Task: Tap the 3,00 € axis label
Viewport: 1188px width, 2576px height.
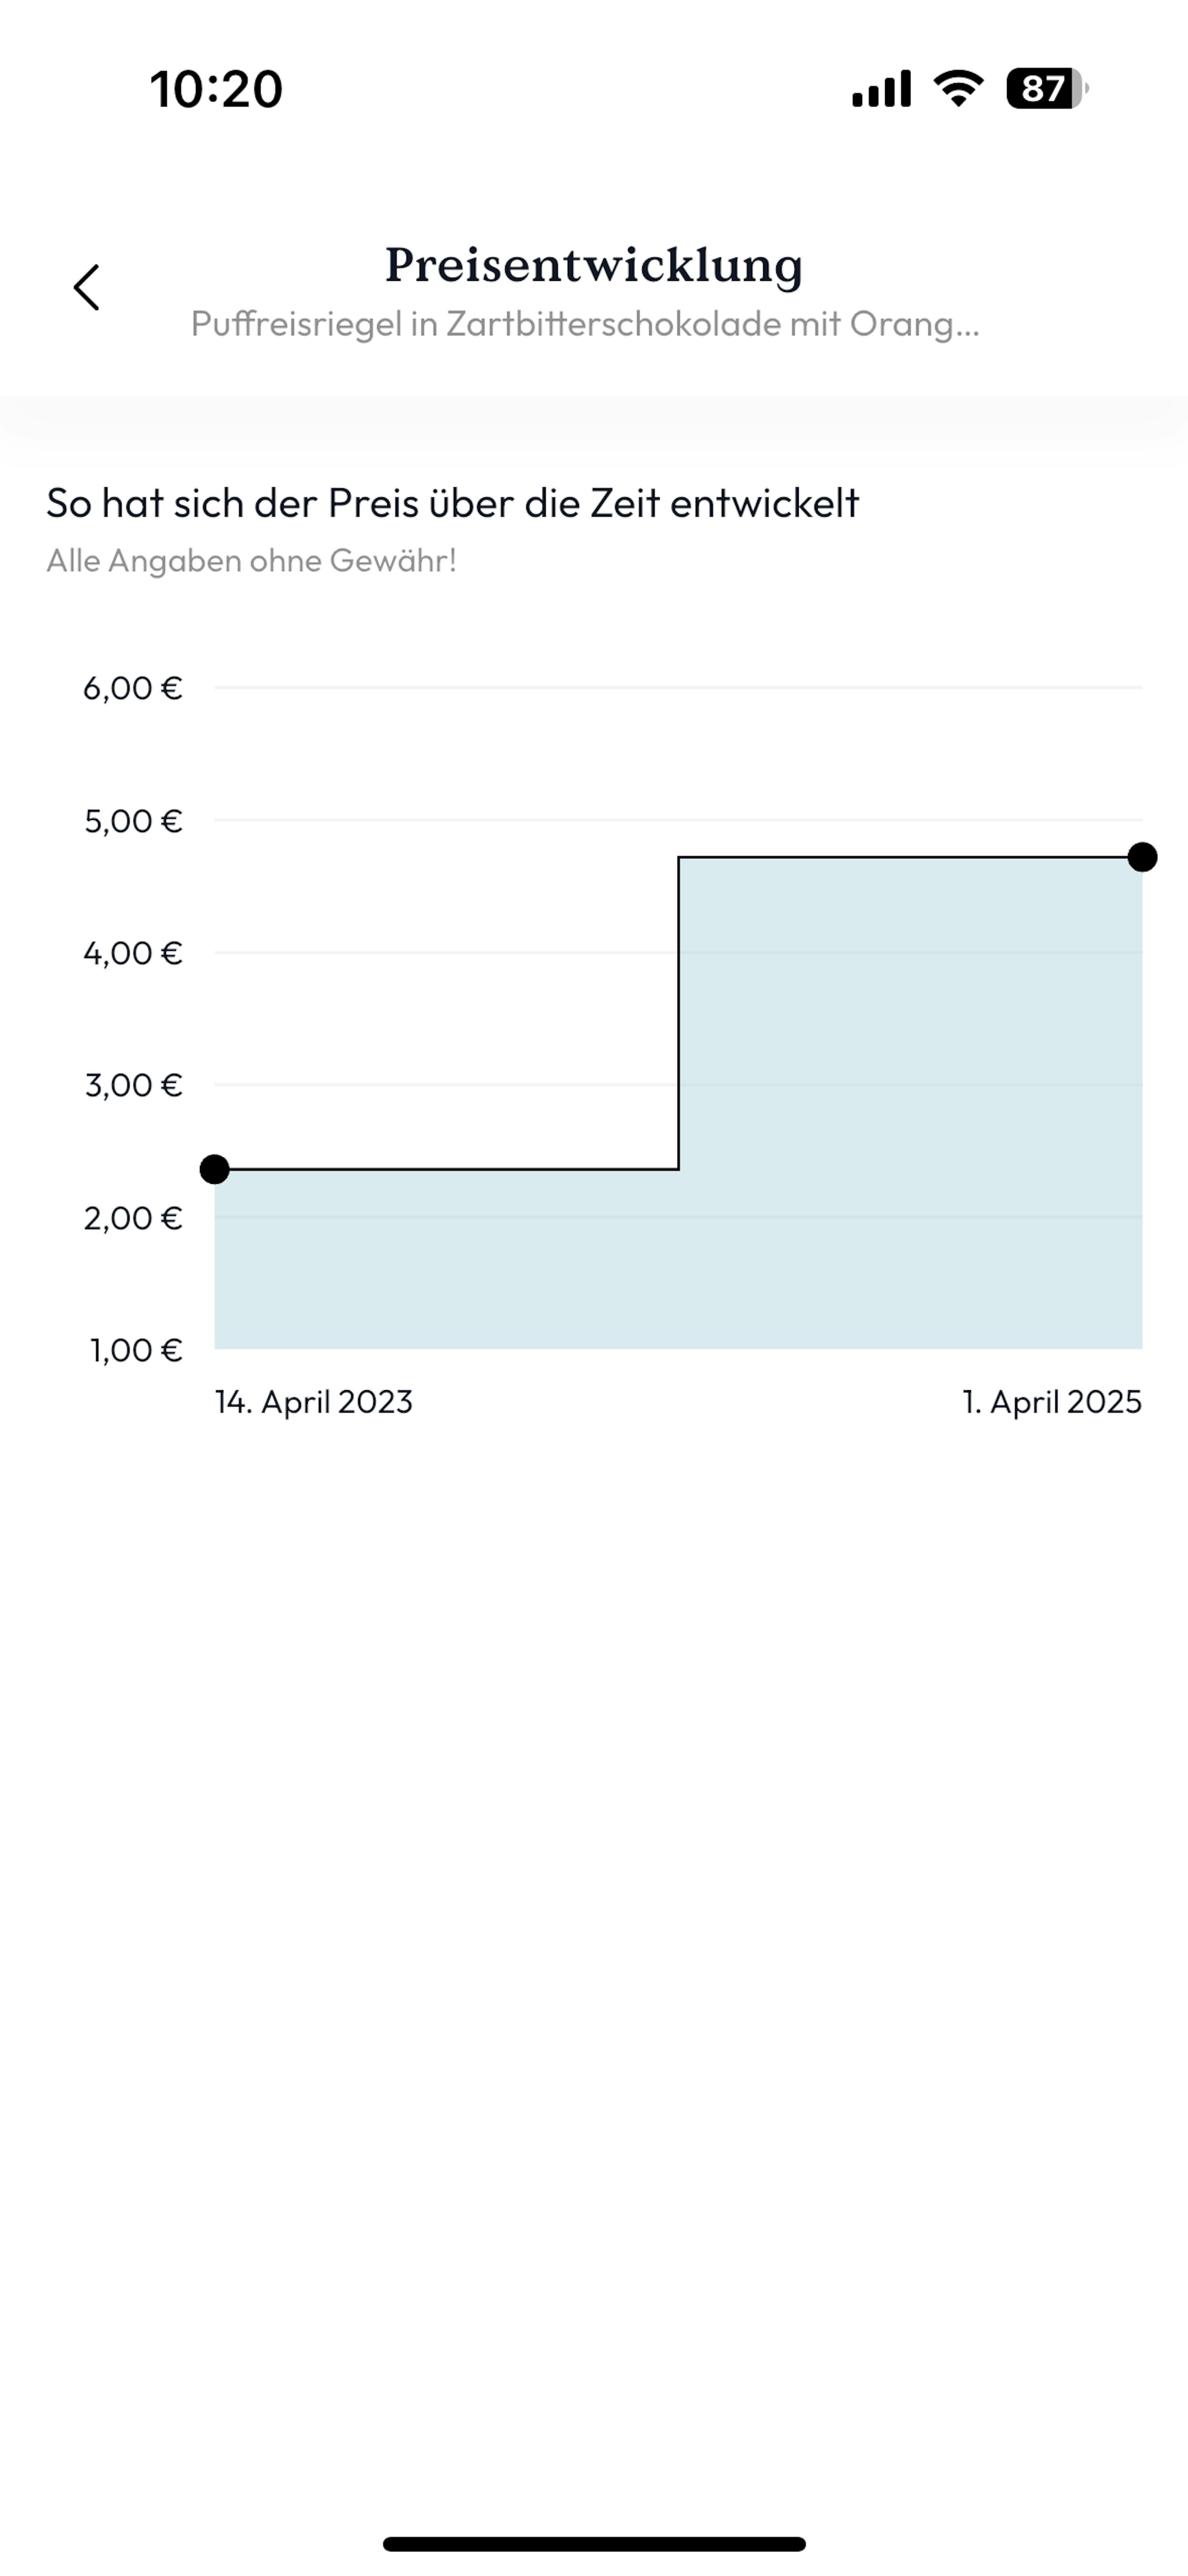Action: tap(133, 1085)
